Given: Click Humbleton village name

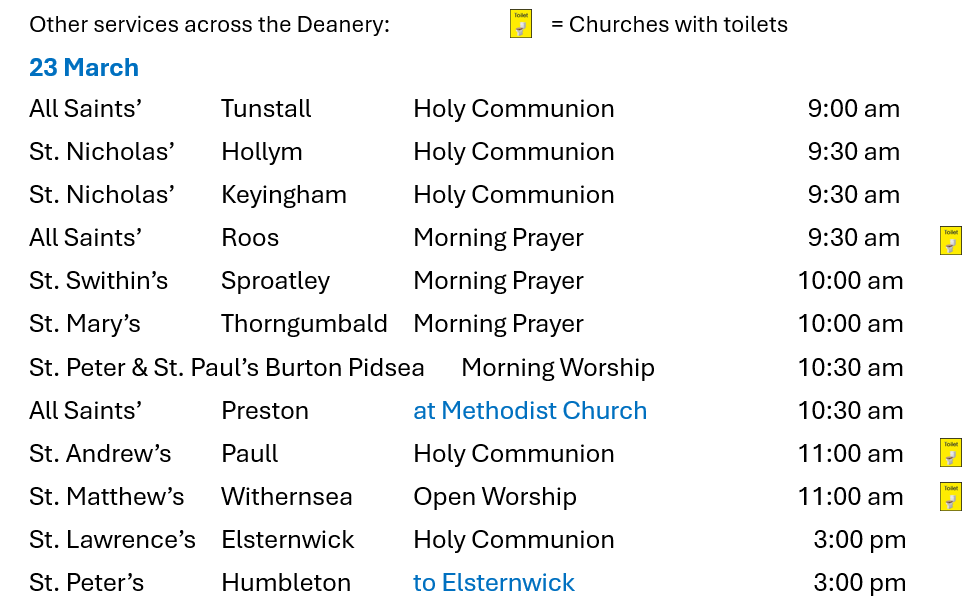Looking at the screenshot, I should tap(286, 582).
